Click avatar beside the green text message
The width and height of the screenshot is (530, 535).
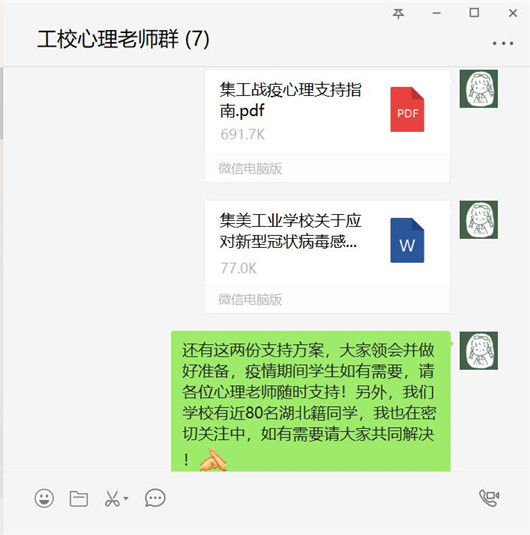coord(478,350)
